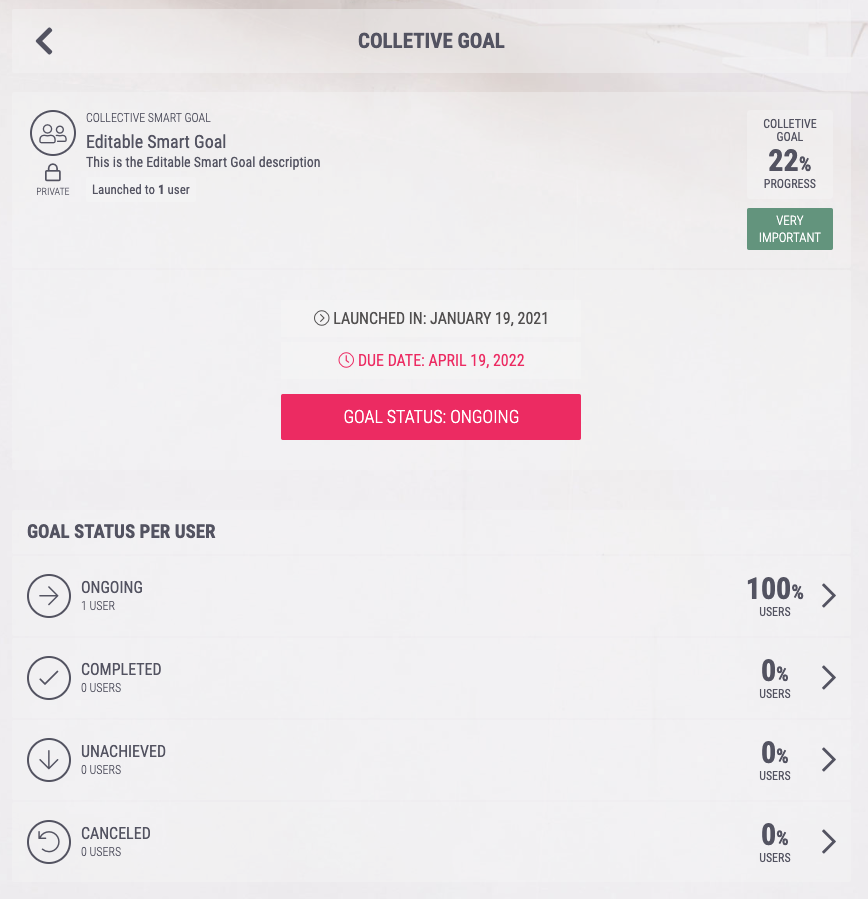Go back using the left arrow icon
Screen dimensions: 868x899
click(44, 41)
